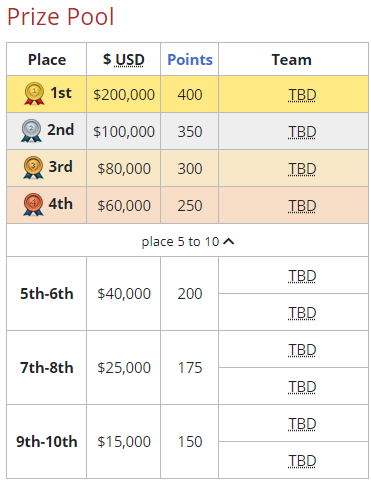Collapse the place 5 to 10 rows
The height and width of the screenshot is (483, 371).
coord(188,241)
